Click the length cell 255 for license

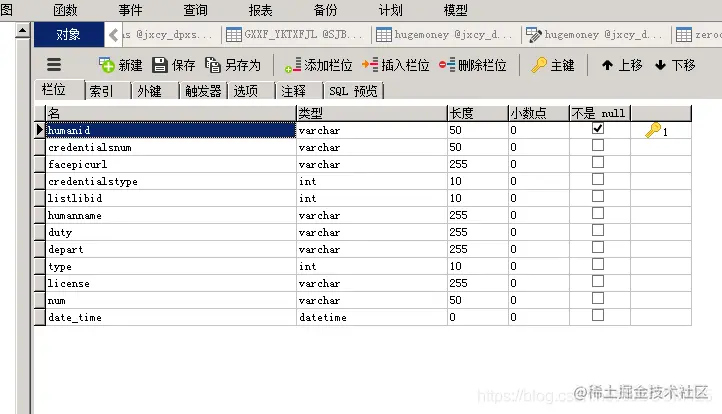coord(477,283)
